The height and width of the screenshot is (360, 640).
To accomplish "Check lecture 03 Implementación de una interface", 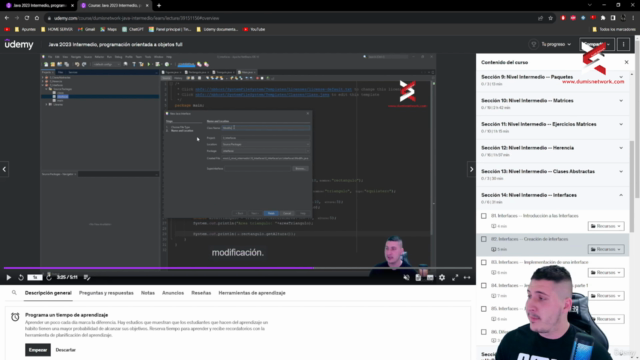I will tap(484, 262).
